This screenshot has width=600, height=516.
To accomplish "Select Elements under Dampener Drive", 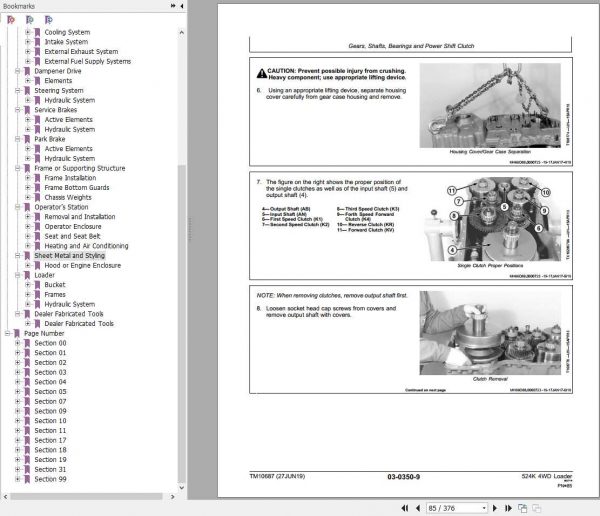I will pyautogui.click(x=58, y=81).
